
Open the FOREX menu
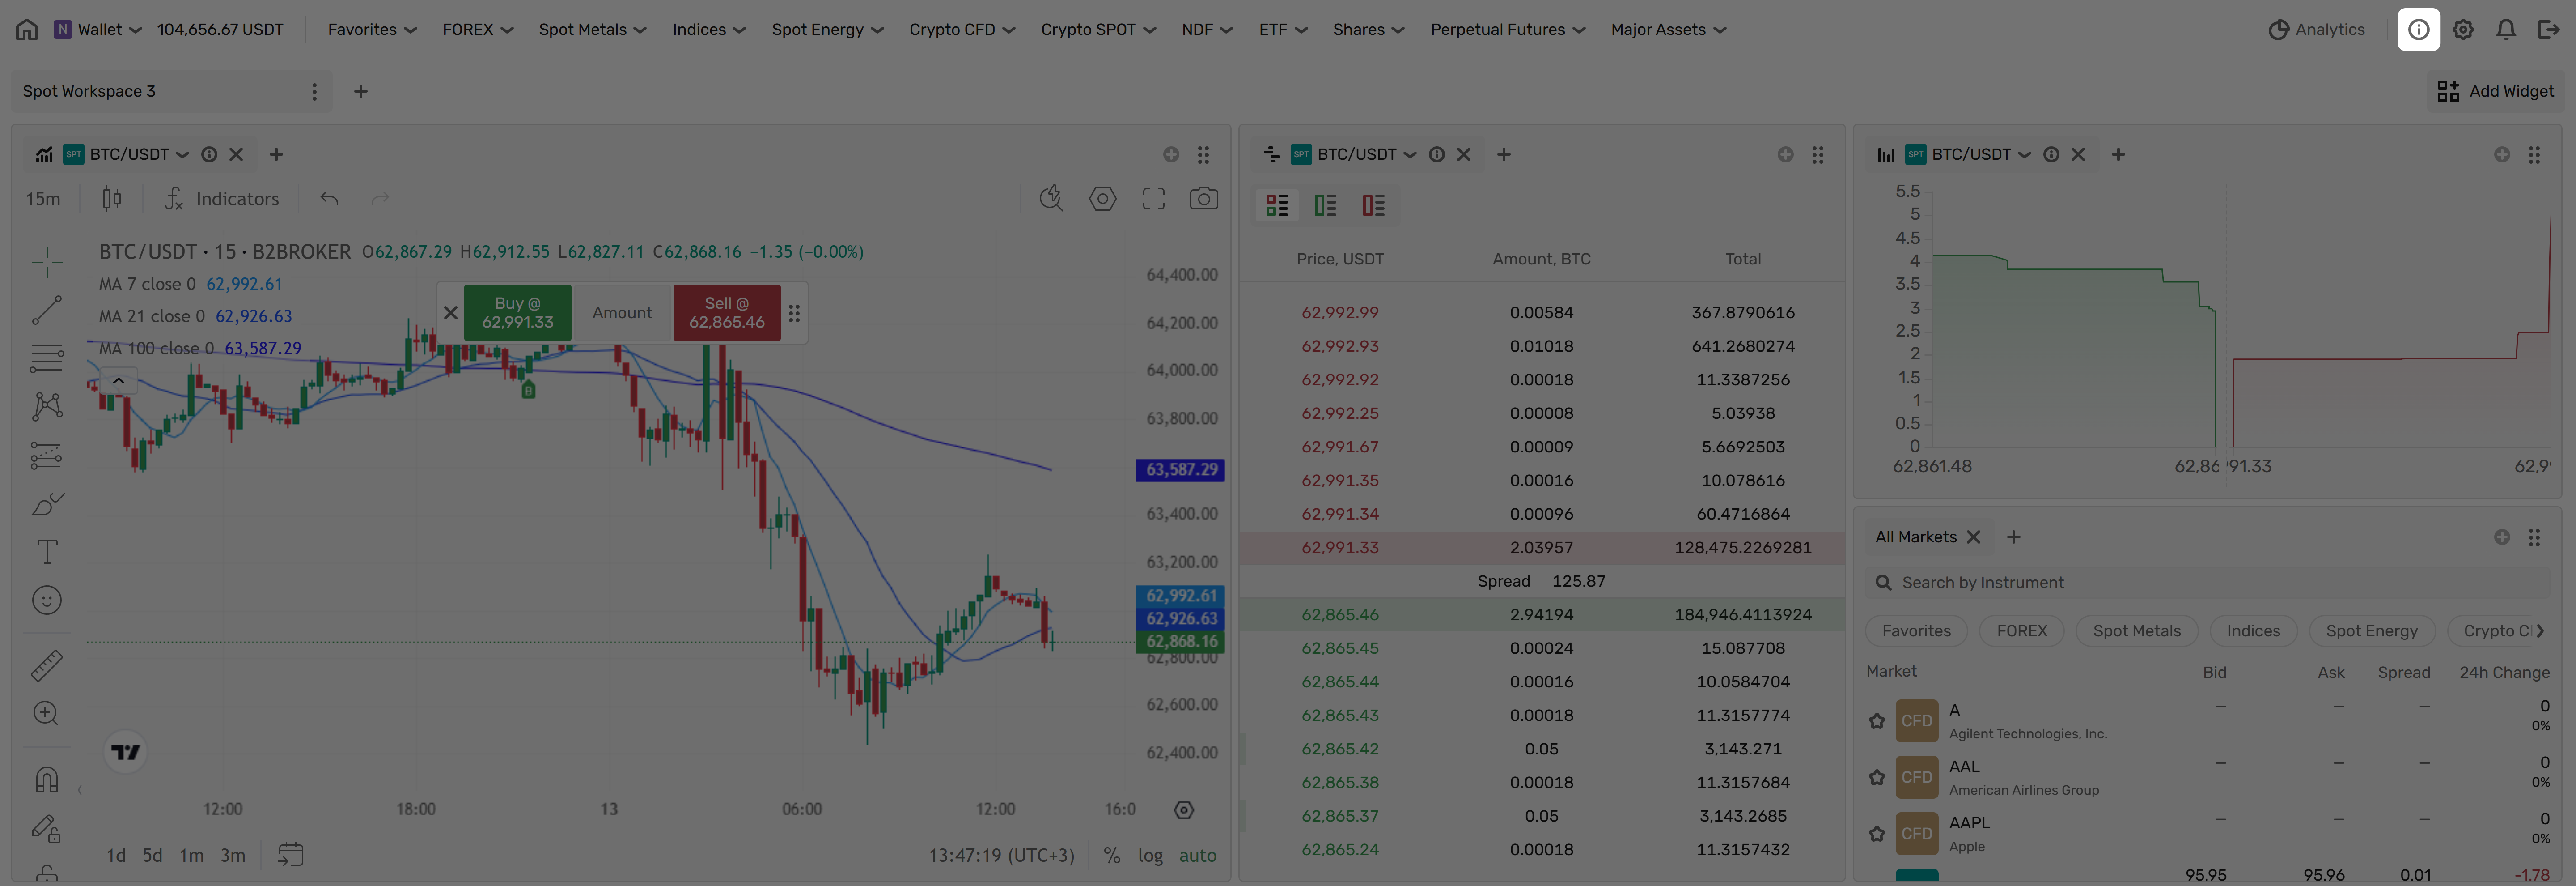pyautogui.click(x=478, y=29)
